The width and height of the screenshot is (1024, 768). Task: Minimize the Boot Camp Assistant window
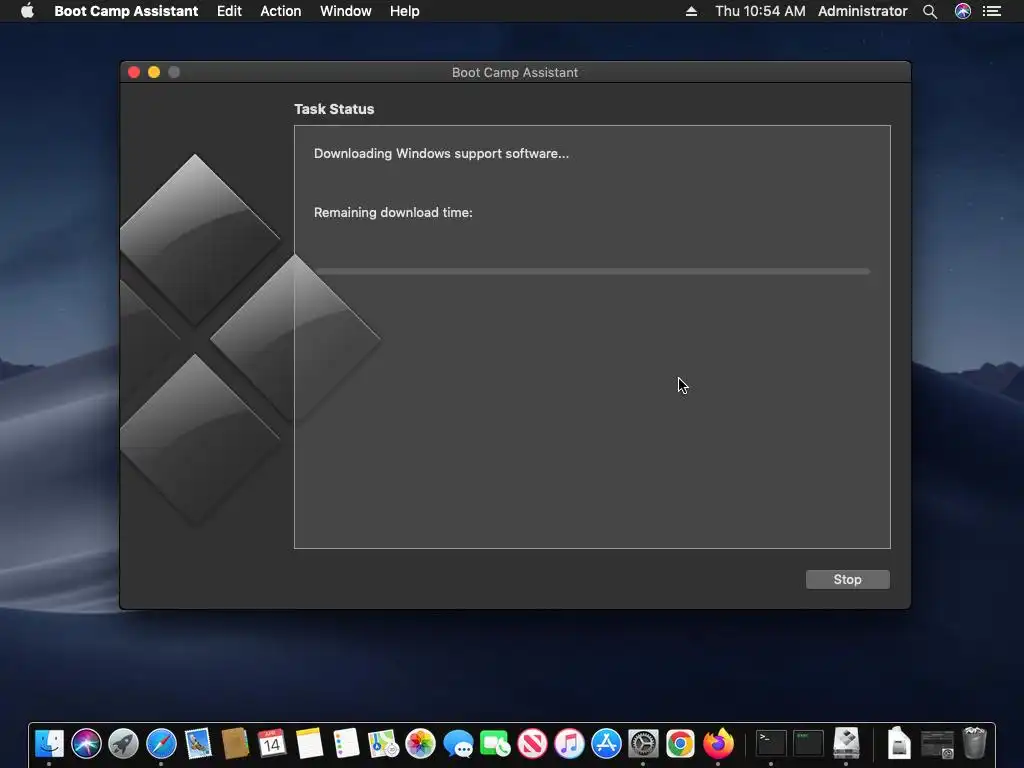pyautogui.click(x=154, y=72)
